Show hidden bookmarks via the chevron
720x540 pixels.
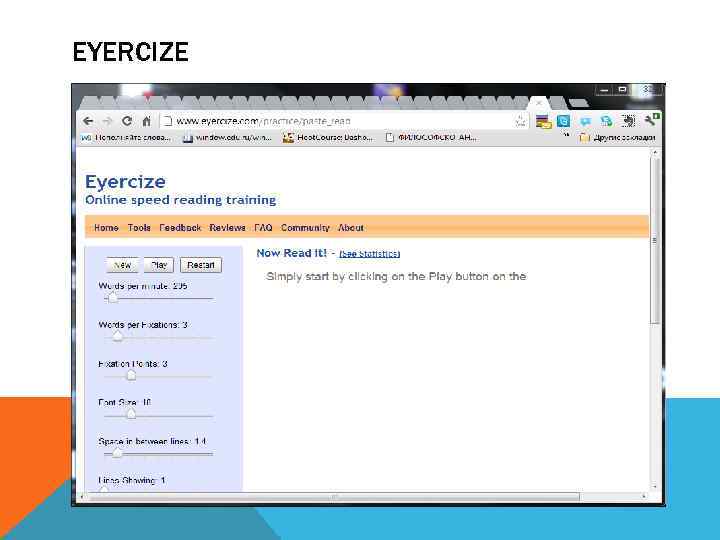(567, 135)
